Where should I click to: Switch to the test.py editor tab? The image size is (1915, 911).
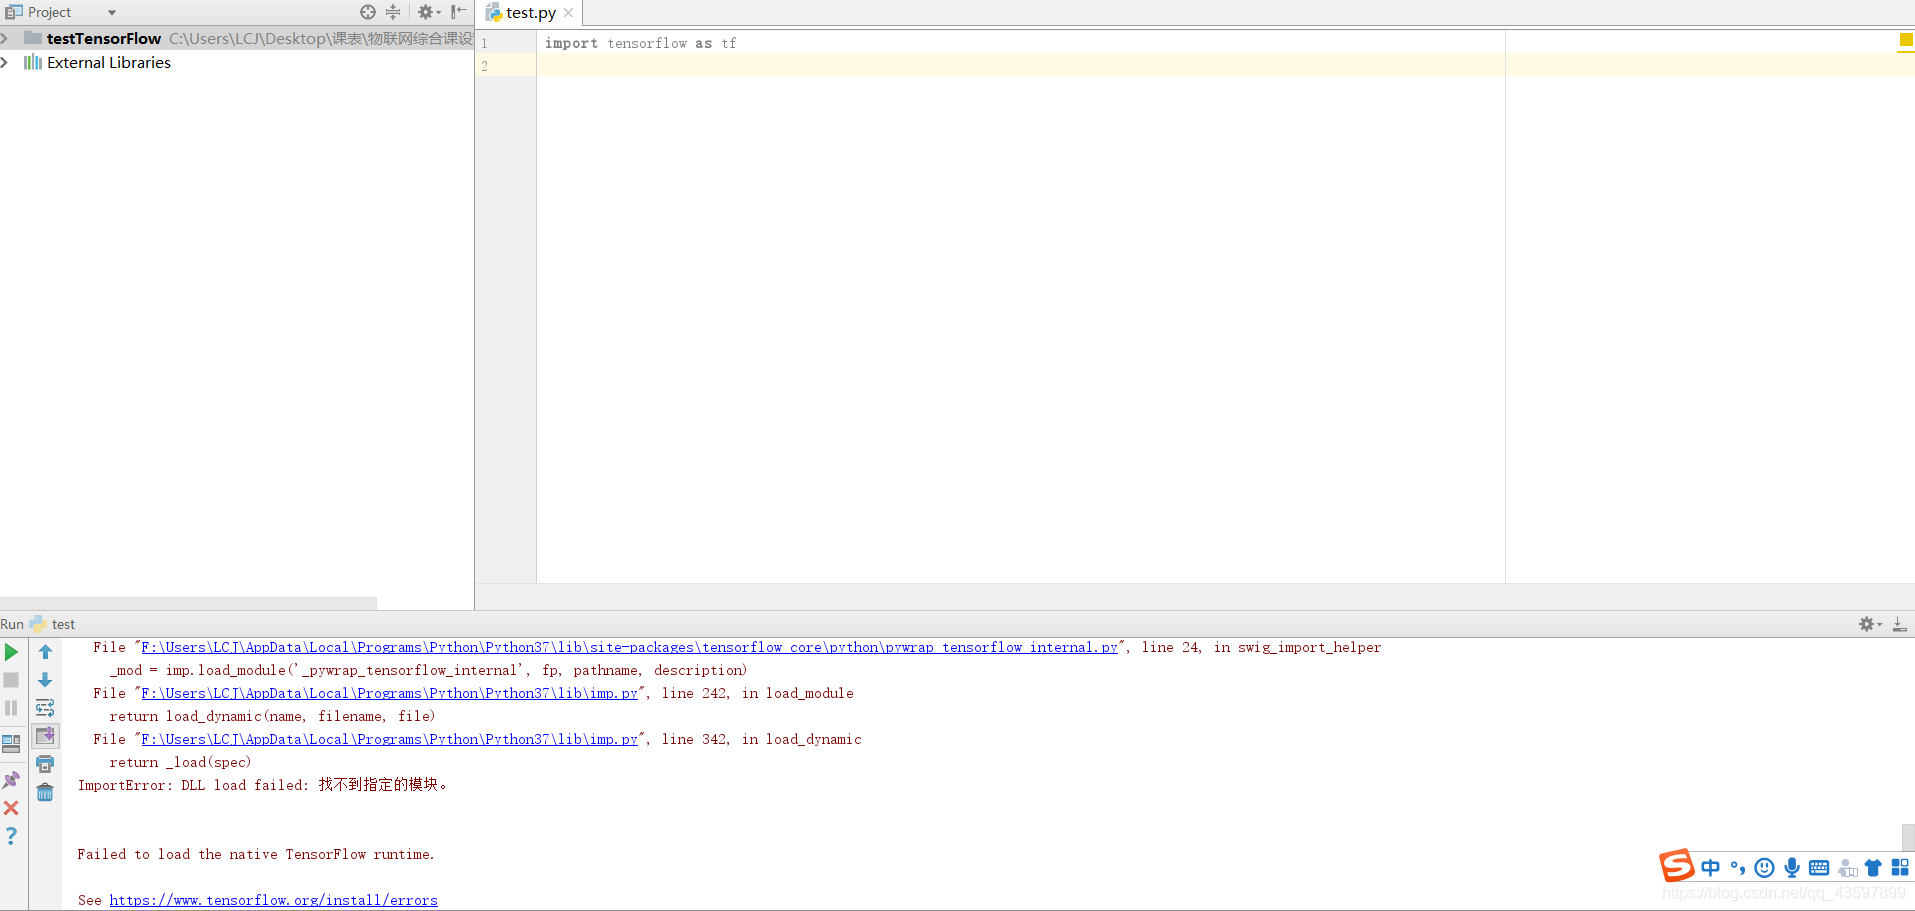(x=530, y=13)
